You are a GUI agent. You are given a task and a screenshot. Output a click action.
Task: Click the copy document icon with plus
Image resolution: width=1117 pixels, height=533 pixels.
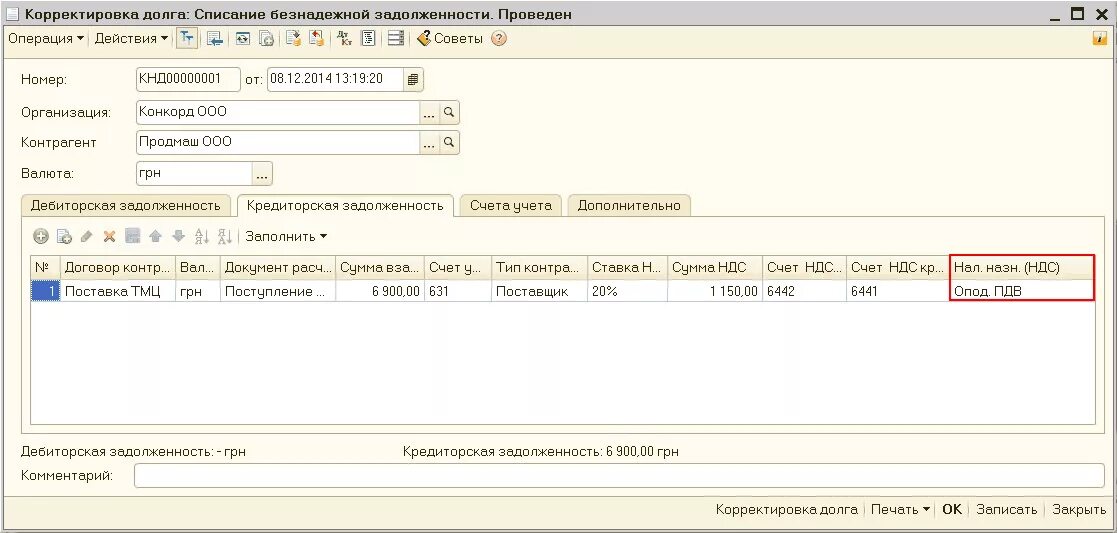266,38
